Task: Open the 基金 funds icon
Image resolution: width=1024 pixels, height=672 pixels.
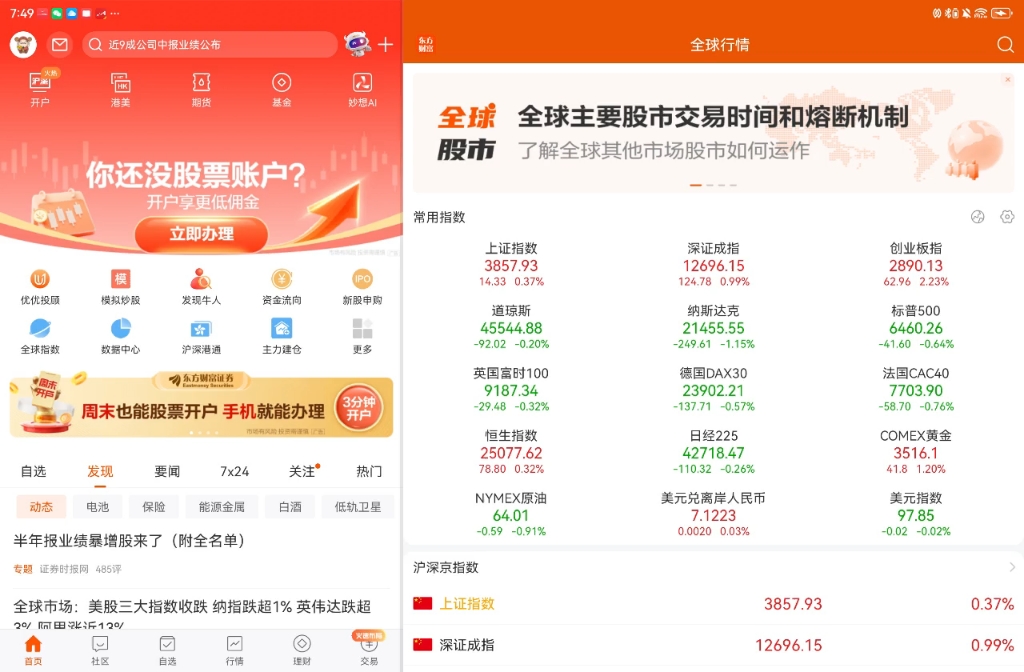Action: [x=282, y=89]
